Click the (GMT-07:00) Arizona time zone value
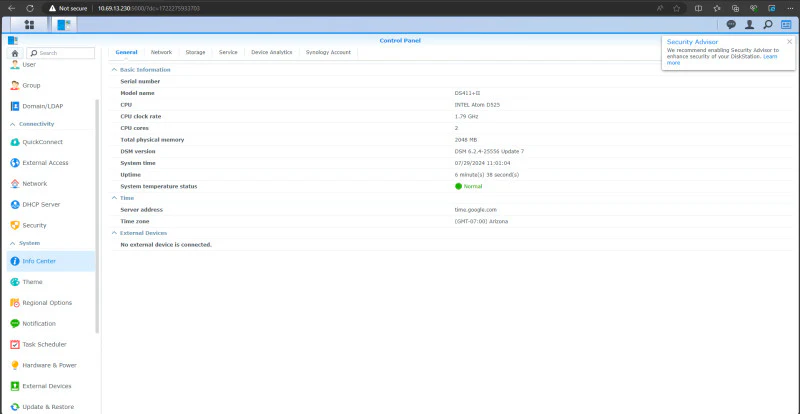The width and height of the screenshot is (800, 414). [481, 222]
